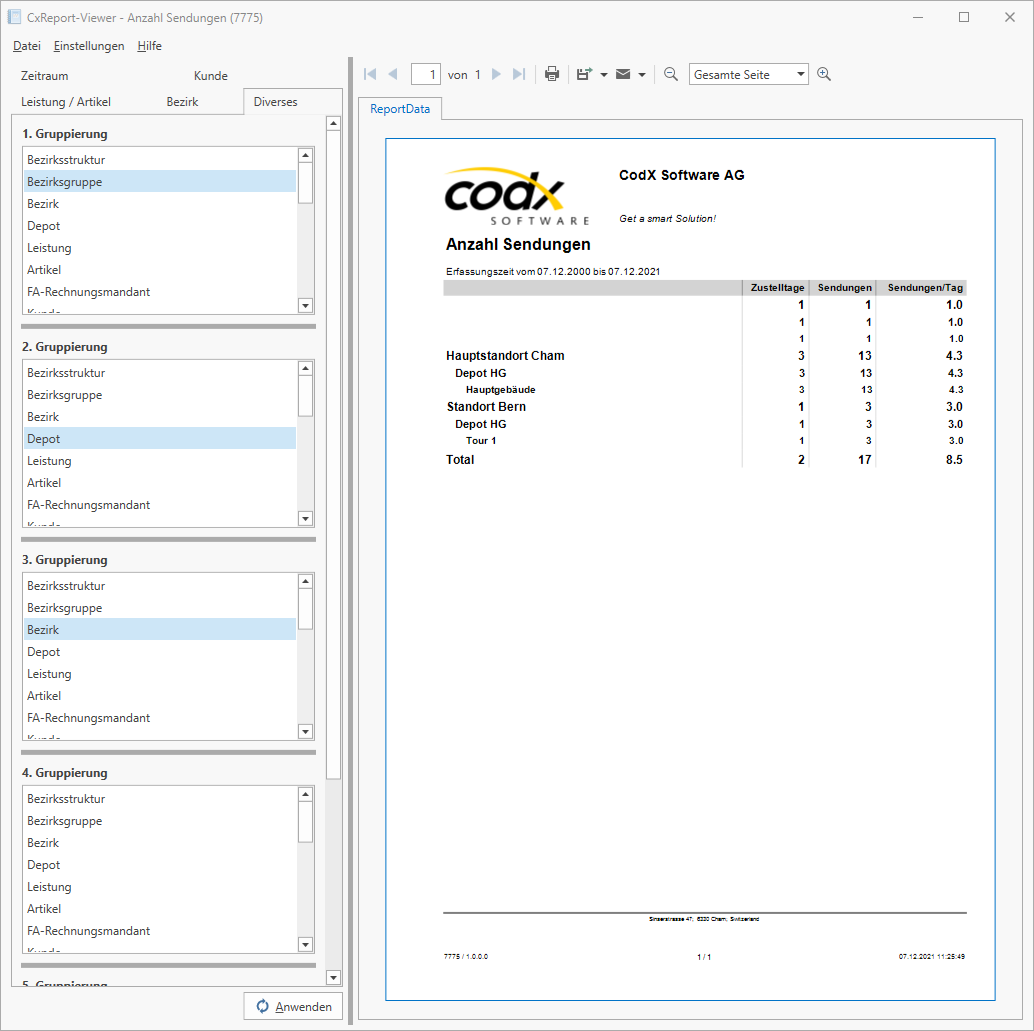Jump to the last page icon
Viewport: 1034px width, 1031px height.
coord(518,73)
